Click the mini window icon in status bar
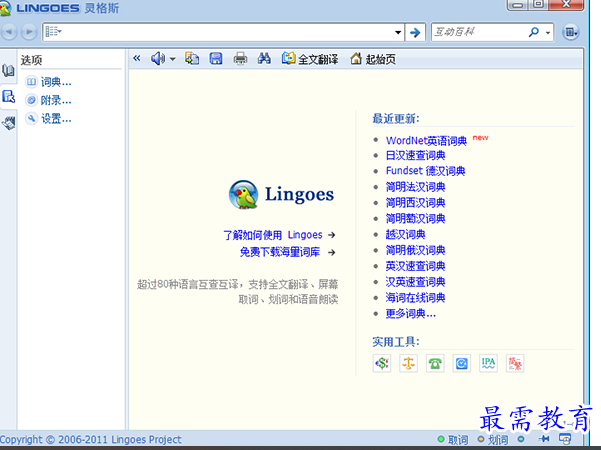Screen dimensions: 601x450 point(565,439)
